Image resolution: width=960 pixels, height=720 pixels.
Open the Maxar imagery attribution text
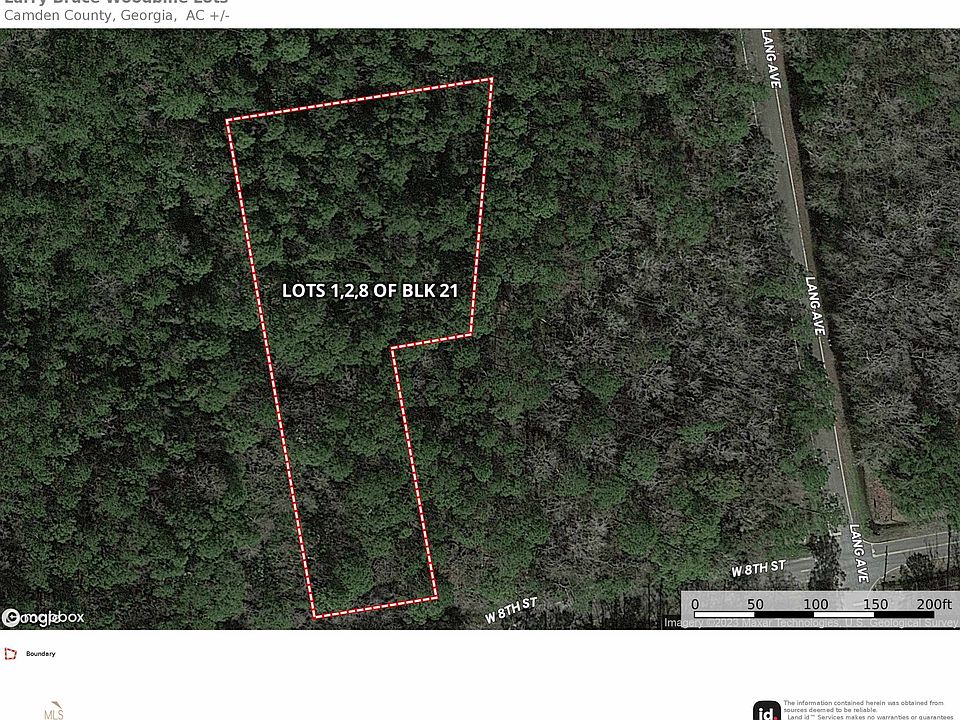811,623
